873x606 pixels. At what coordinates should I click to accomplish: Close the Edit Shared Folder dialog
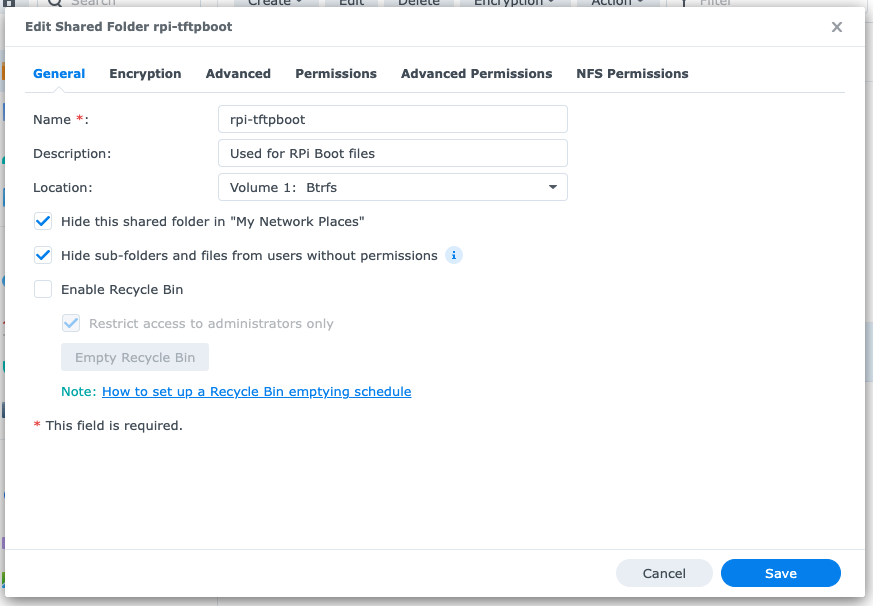837,27
